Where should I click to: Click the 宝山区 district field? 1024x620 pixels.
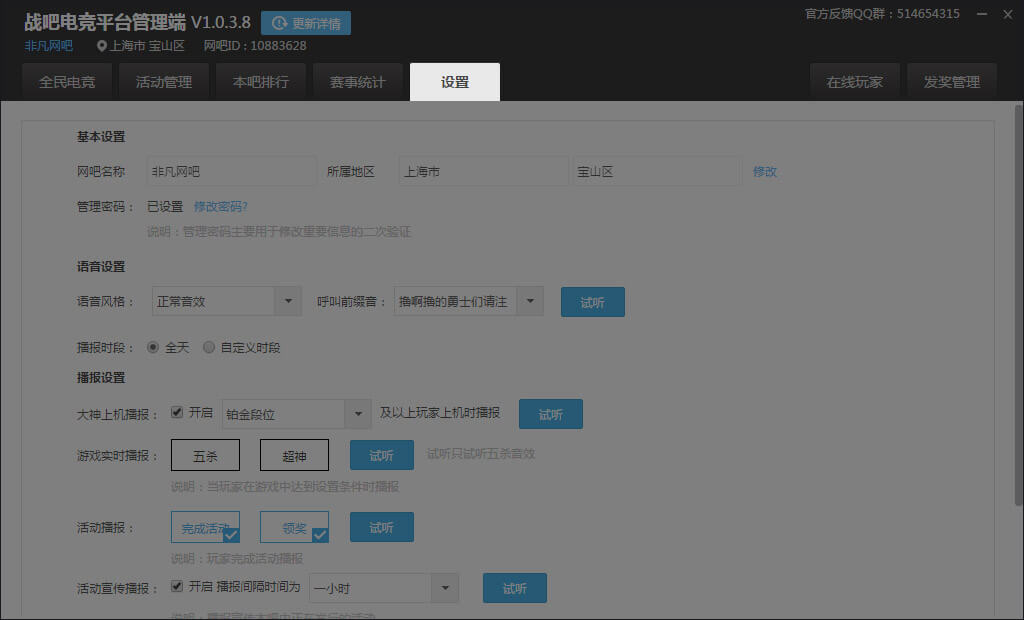[657, 171]
